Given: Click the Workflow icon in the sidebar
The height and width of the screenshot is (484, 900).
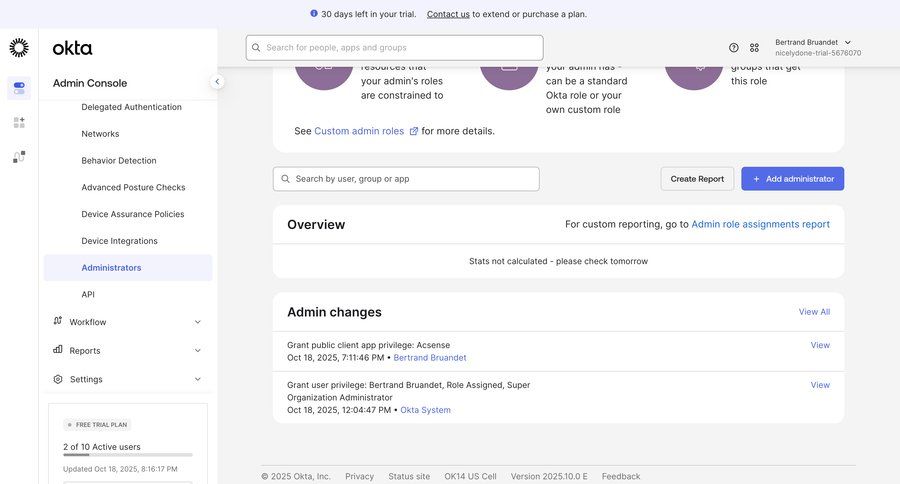Looking at the screenshot, I should (57, 321).
